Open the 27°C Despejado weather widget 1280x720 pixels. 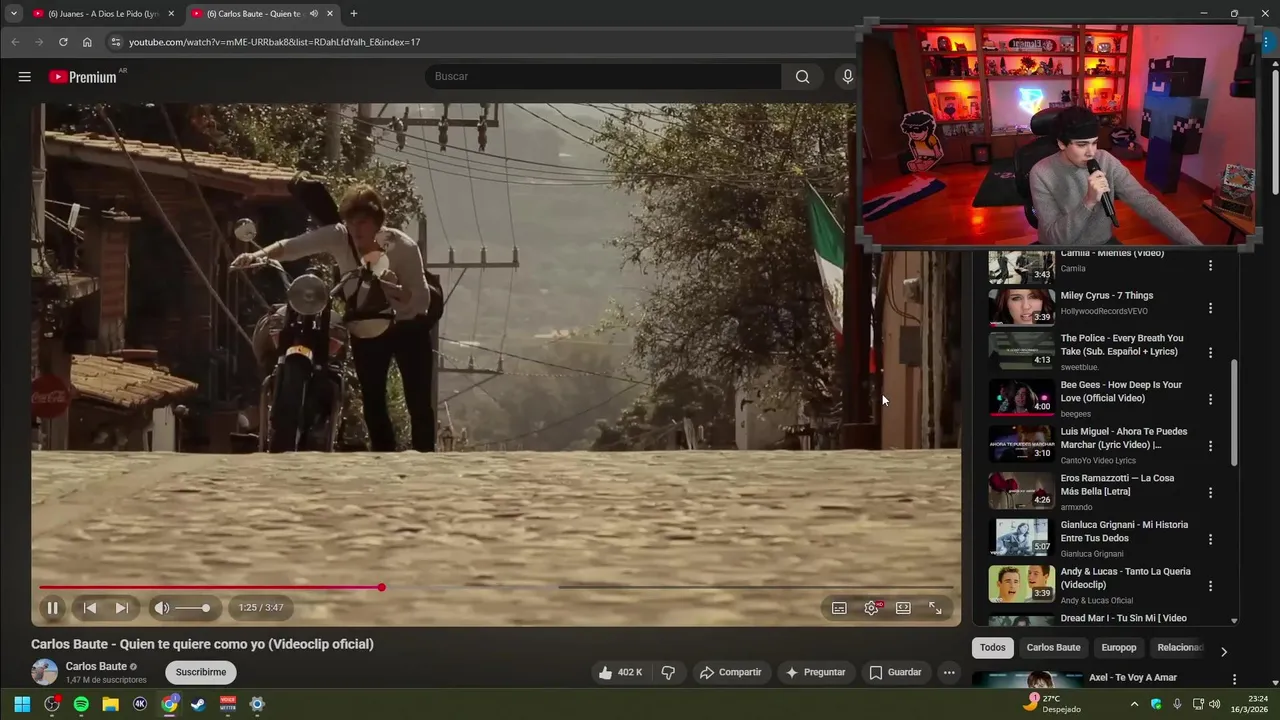[x=1052, y=704]
